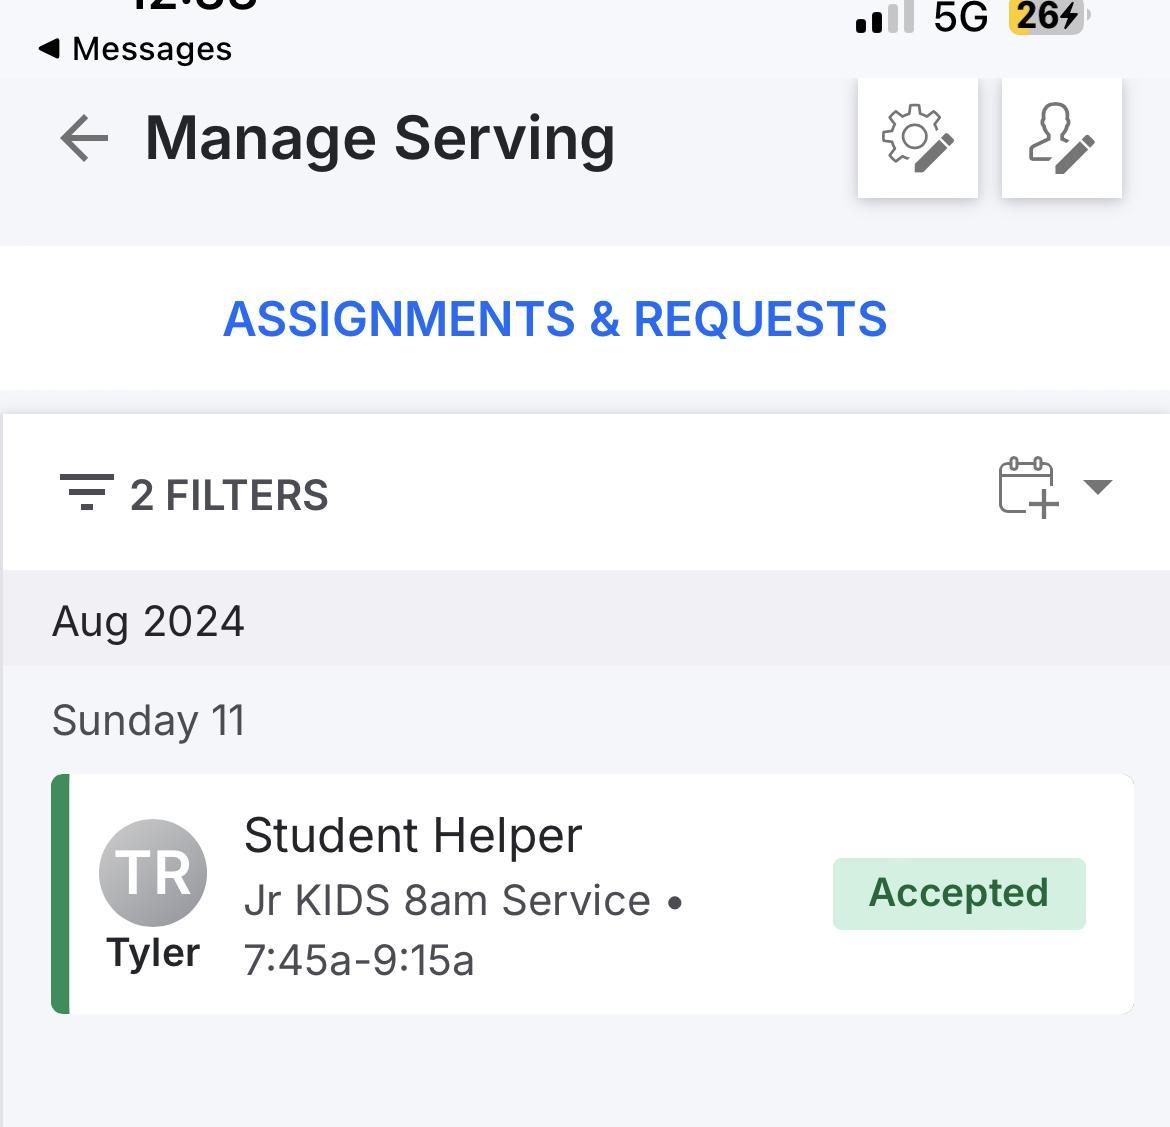Open the 2 FILTERS options
This screenshot has width=1170, height=1127.
tap(229, 495)
